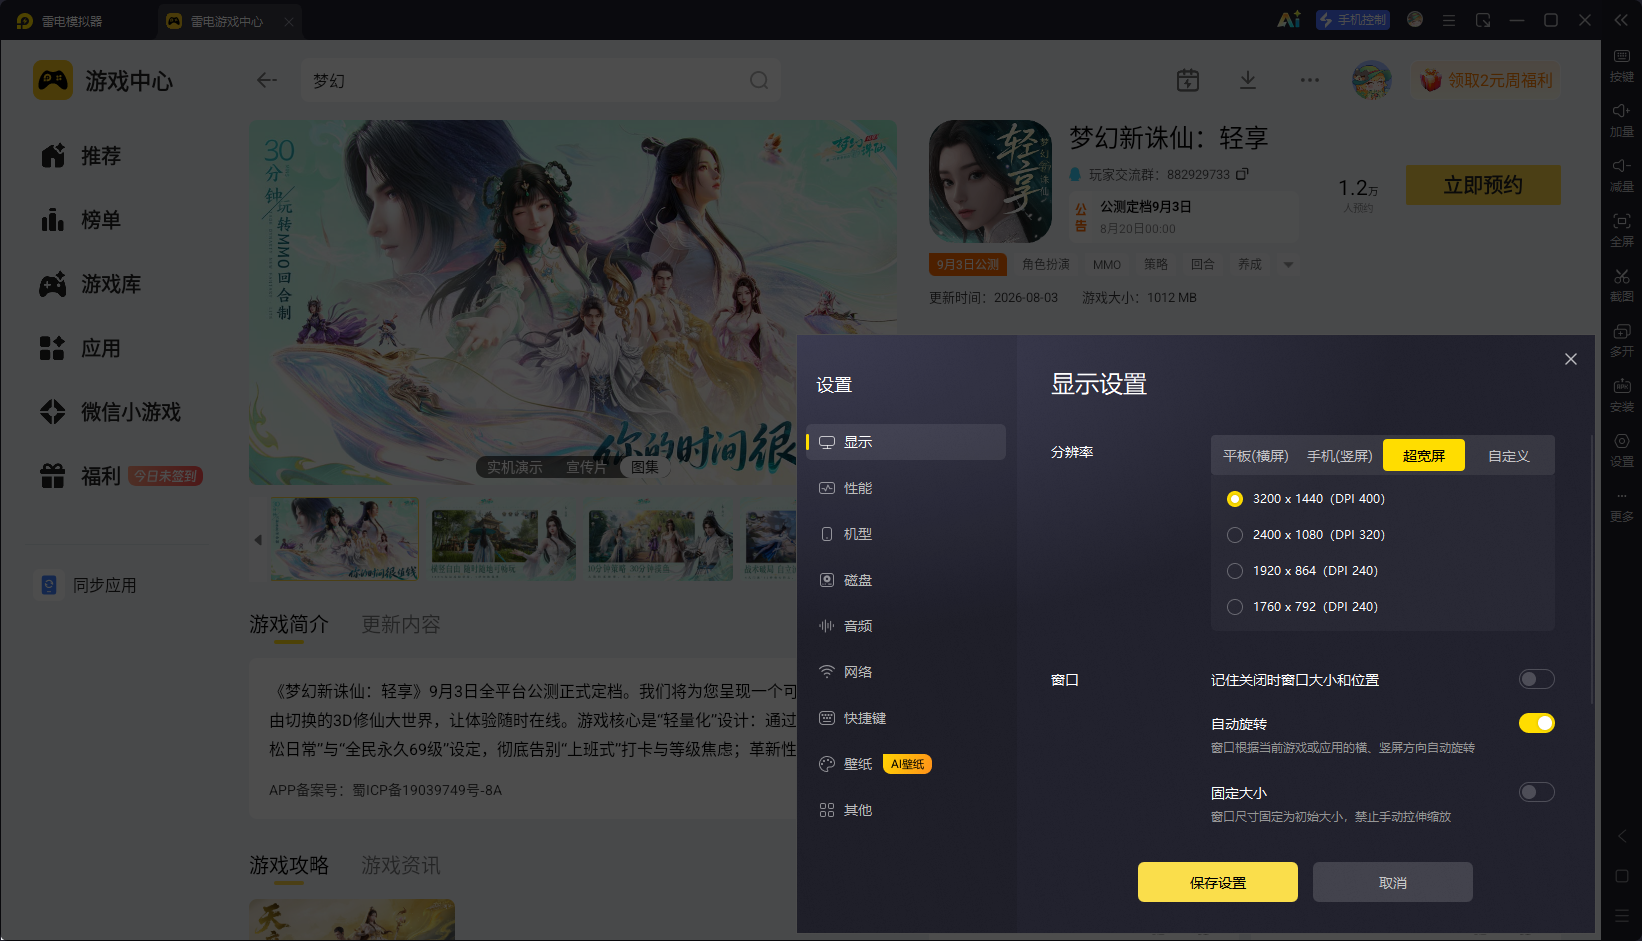Show previous screenshots with the left arrow

[258, 540]
